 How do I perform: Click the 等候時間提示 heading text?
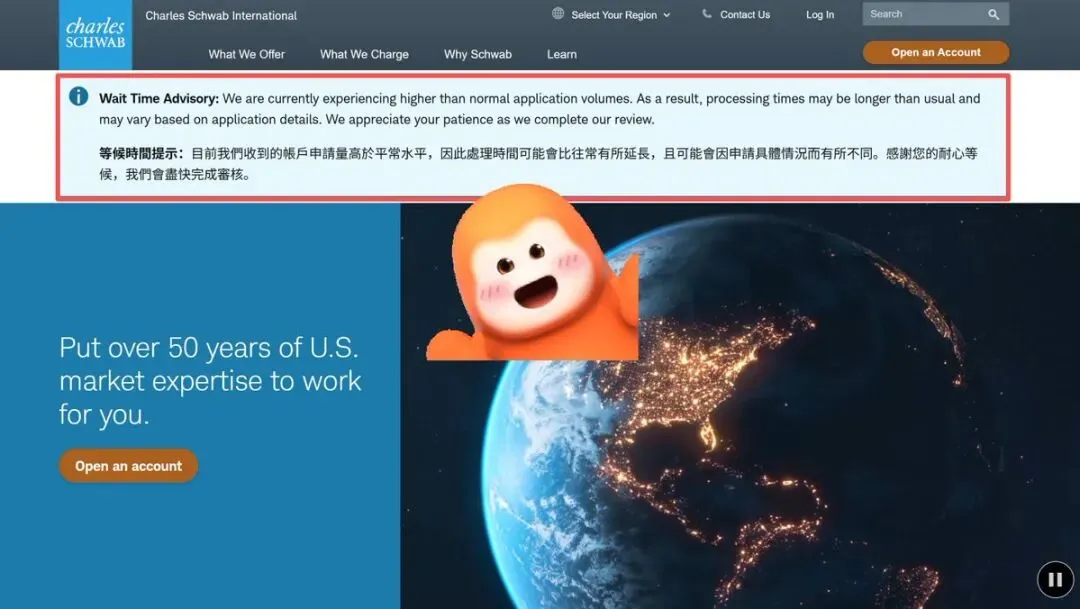141,154
